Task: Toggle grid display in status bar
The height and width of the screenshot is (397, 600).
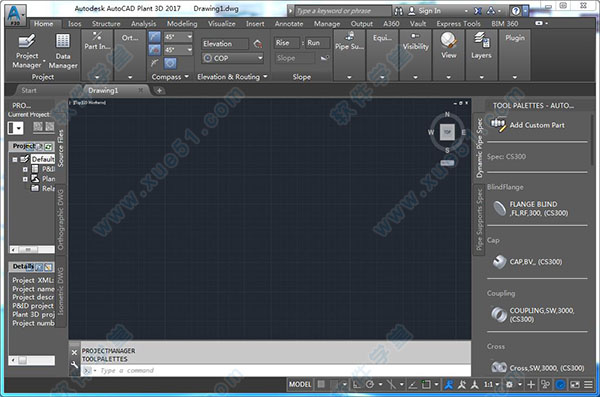Action: 321,384
